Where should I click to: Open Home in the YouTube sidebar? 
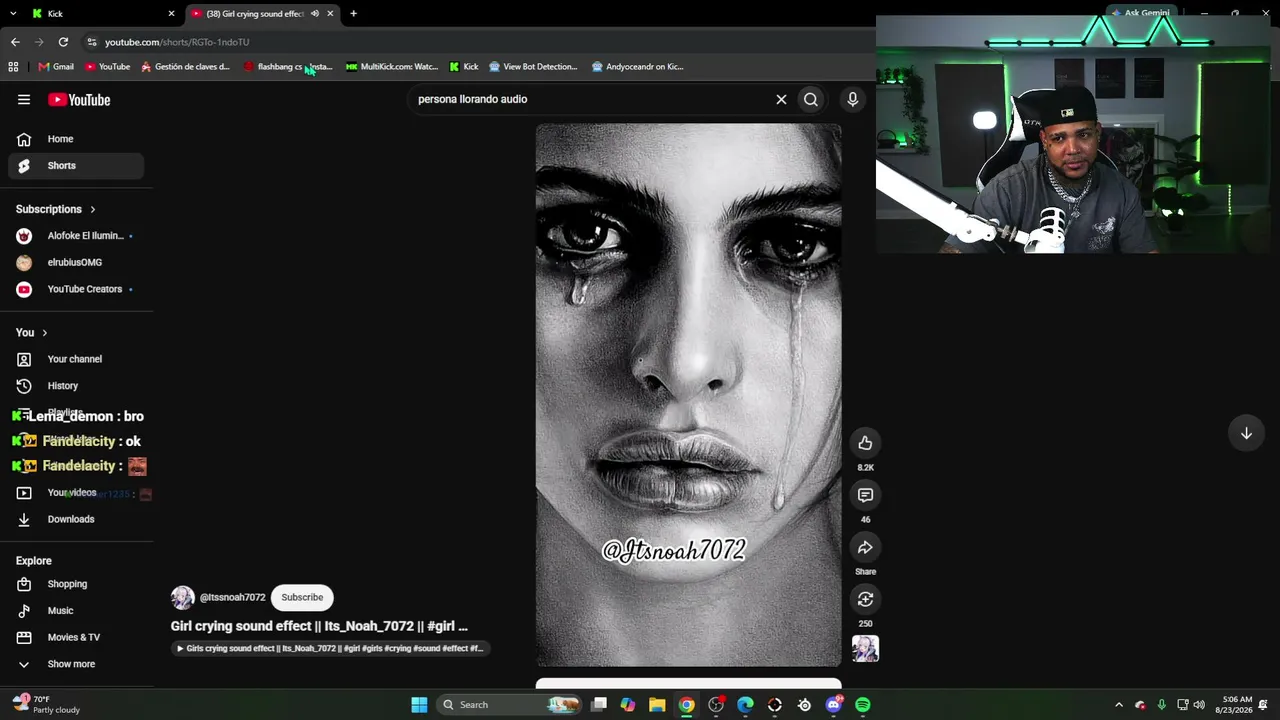(76, 139)
